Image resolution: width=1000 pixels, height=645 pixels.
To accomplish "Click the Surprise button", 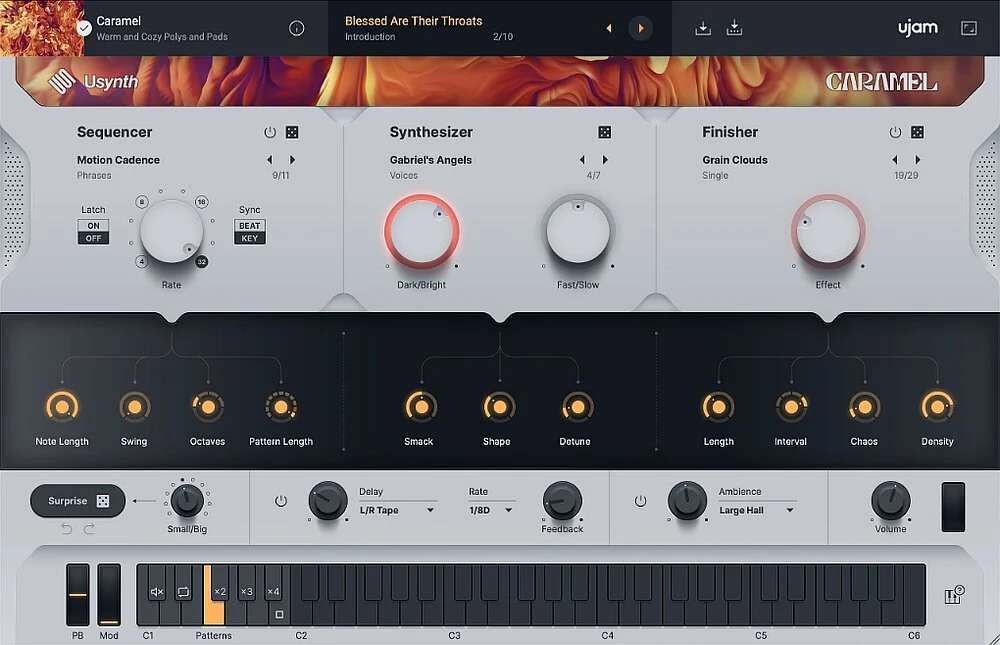I will 68,501.
